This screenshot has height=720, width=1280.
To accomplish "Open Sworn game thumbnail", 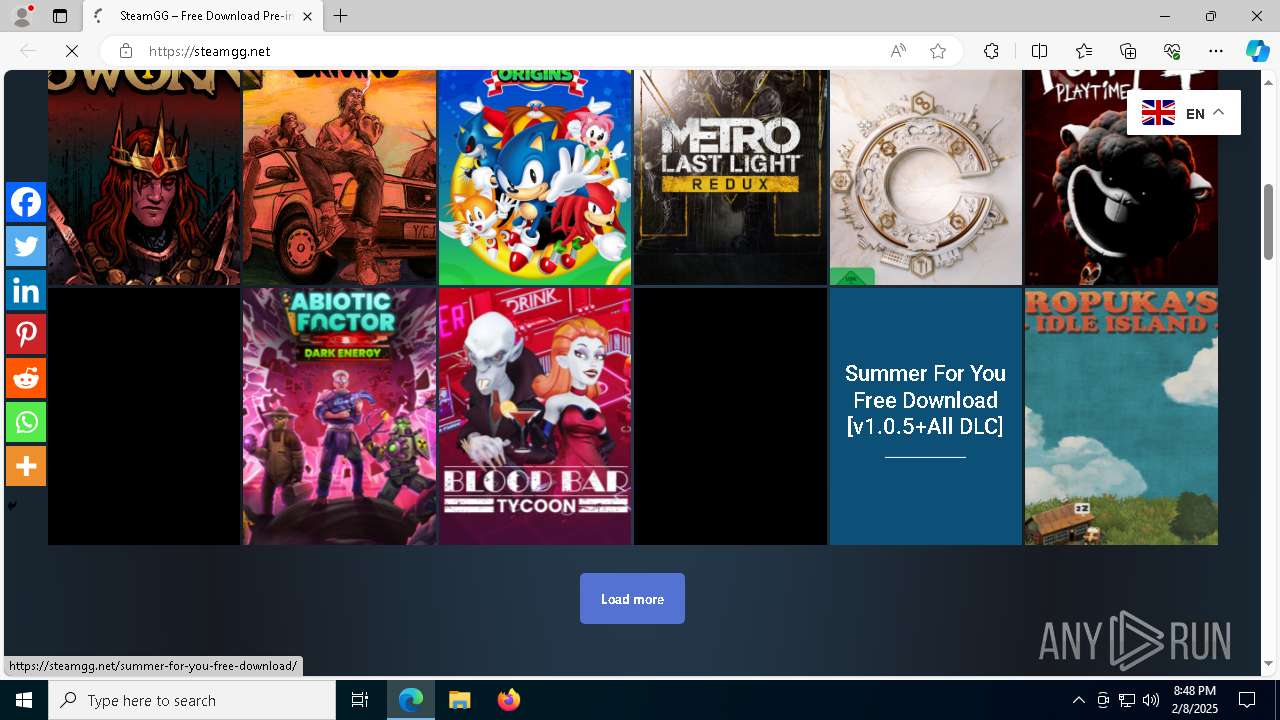I will pyautogui.click(x=144, y=178).
